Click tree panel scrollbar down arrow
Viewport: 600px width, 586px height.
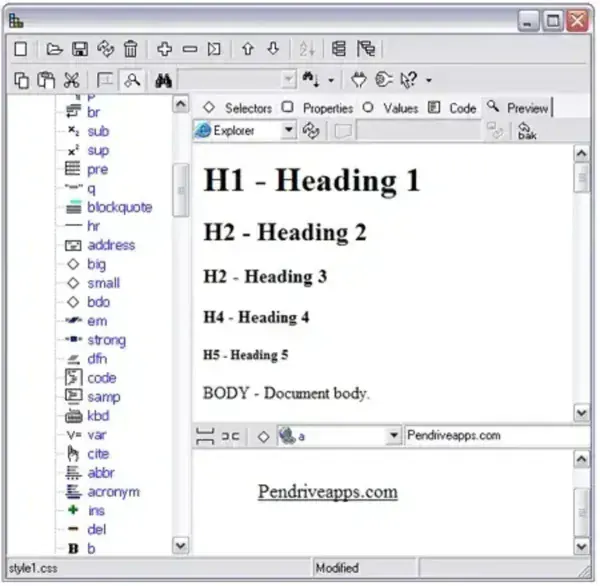(181, 545)
